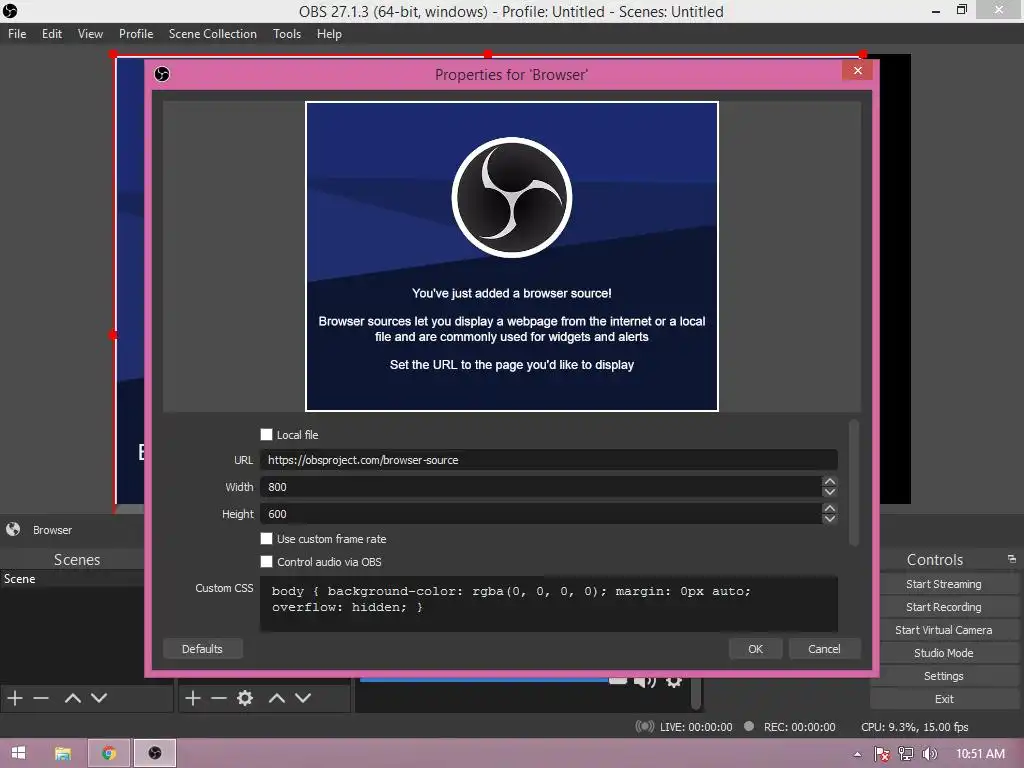1024x768 pixels.
Task: Close the Browser properties dialog
Action: point(857,71)
